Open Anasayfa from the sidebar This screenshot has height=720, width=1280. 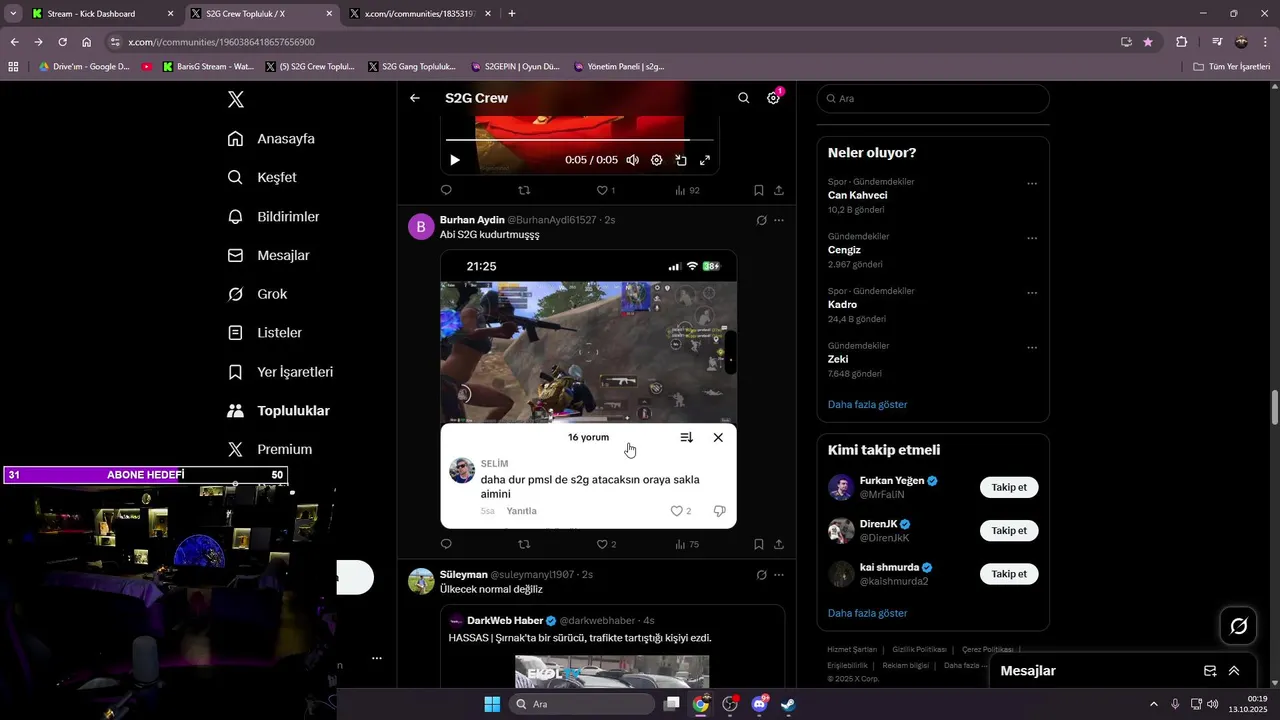271,139
